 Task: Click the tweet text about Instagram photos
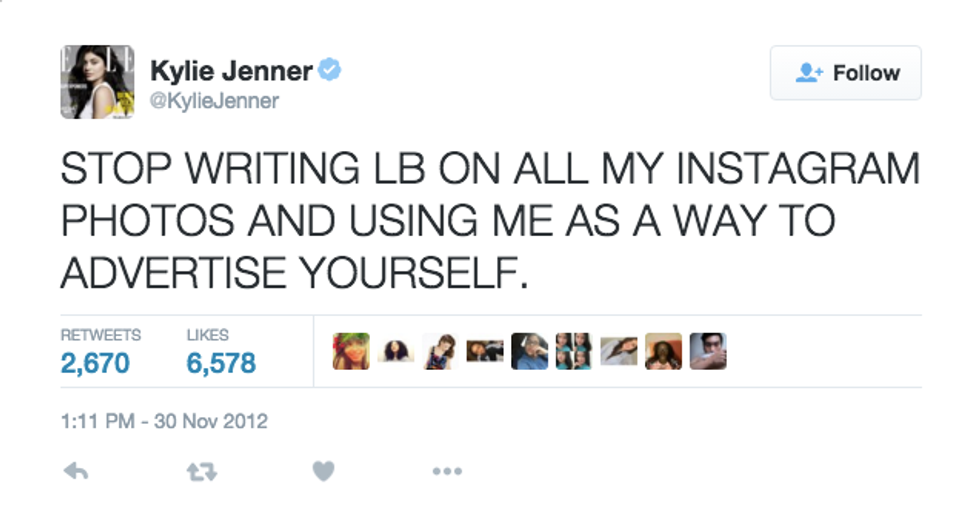tap(490, 220)
